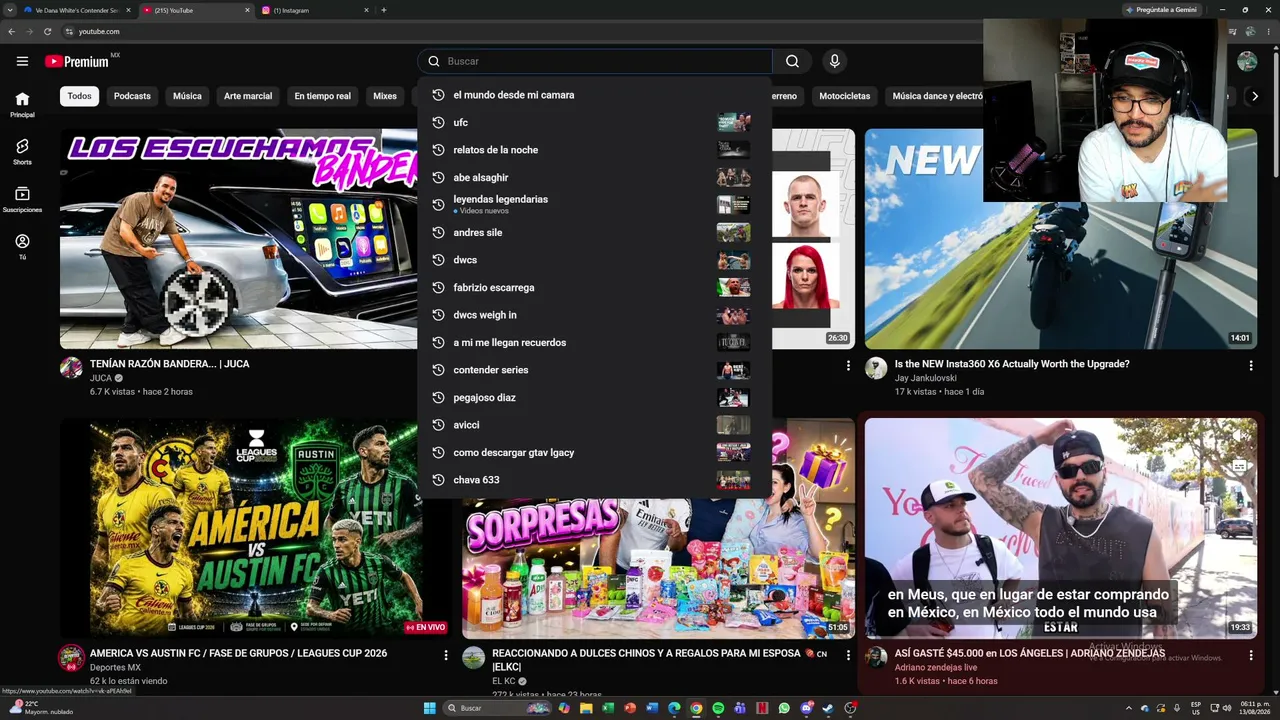Open the YouTube guide hamburger menu
Image resolution: width=1280 pixels, height=720 pixels.
22,61
